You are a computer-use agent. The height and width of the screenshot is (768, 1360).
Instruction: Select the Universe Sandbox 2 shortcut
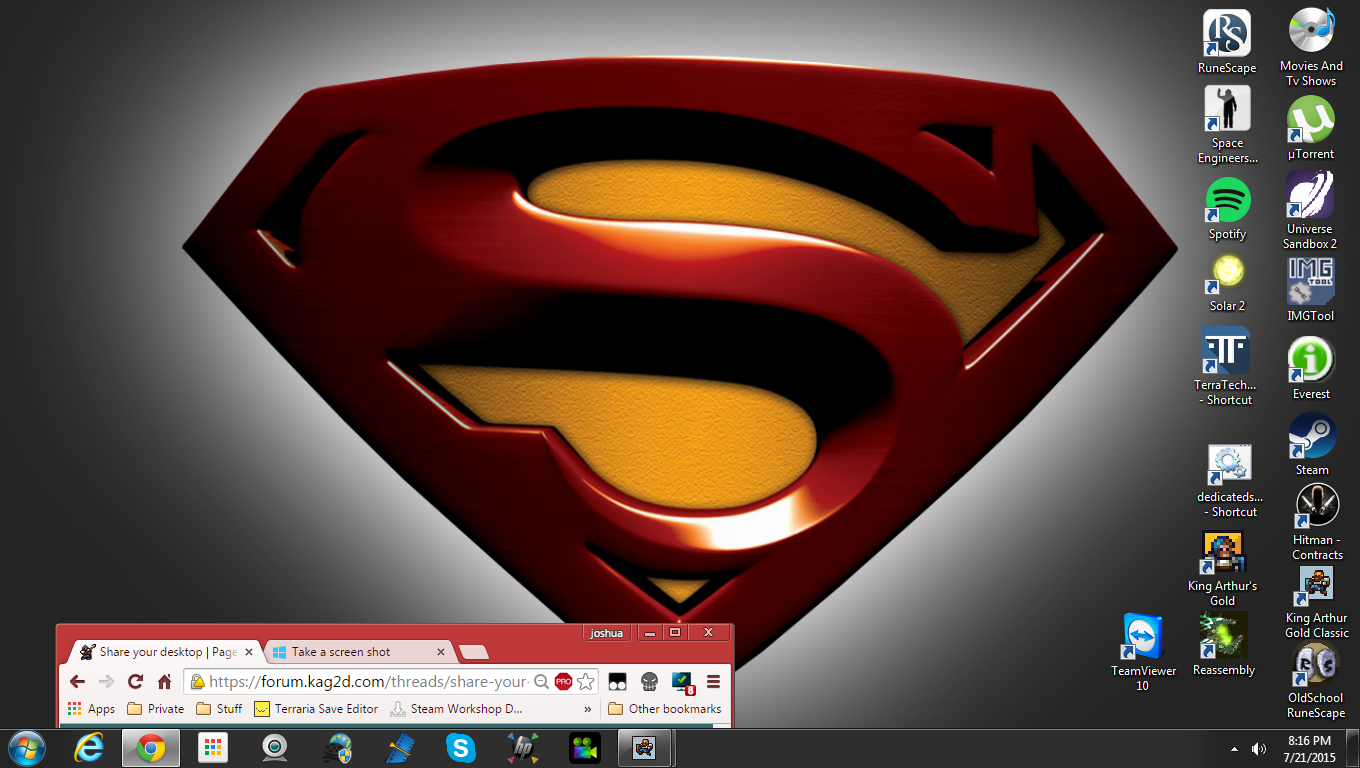[x=1311, y=210]
